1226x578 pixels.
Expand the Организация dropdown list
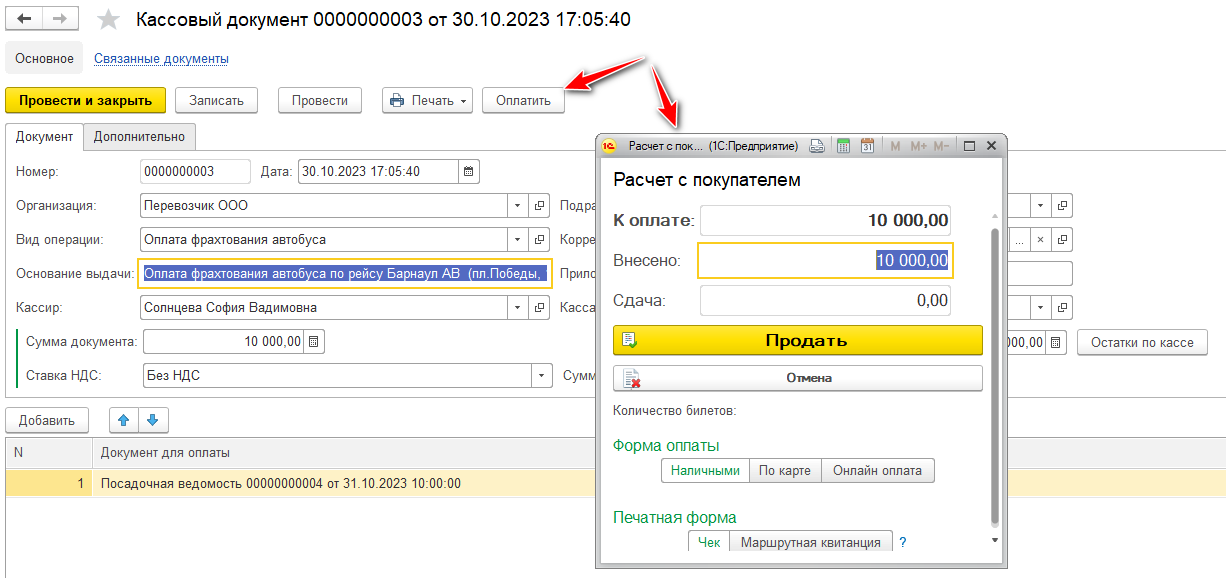pyautogui.click(x=518, y=206)
